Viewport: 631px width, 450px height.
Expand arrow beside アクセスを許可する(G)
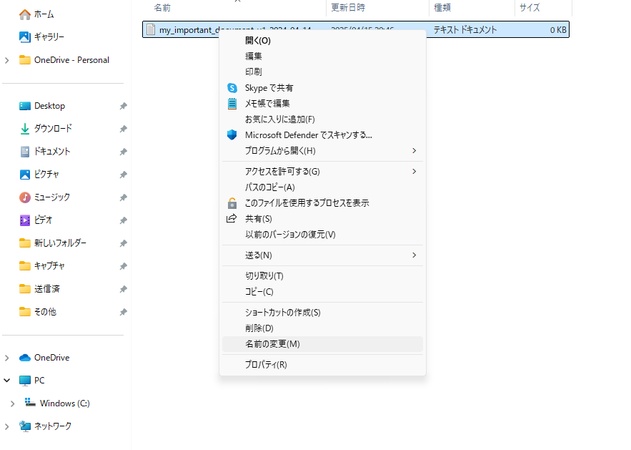click(414, 171)
